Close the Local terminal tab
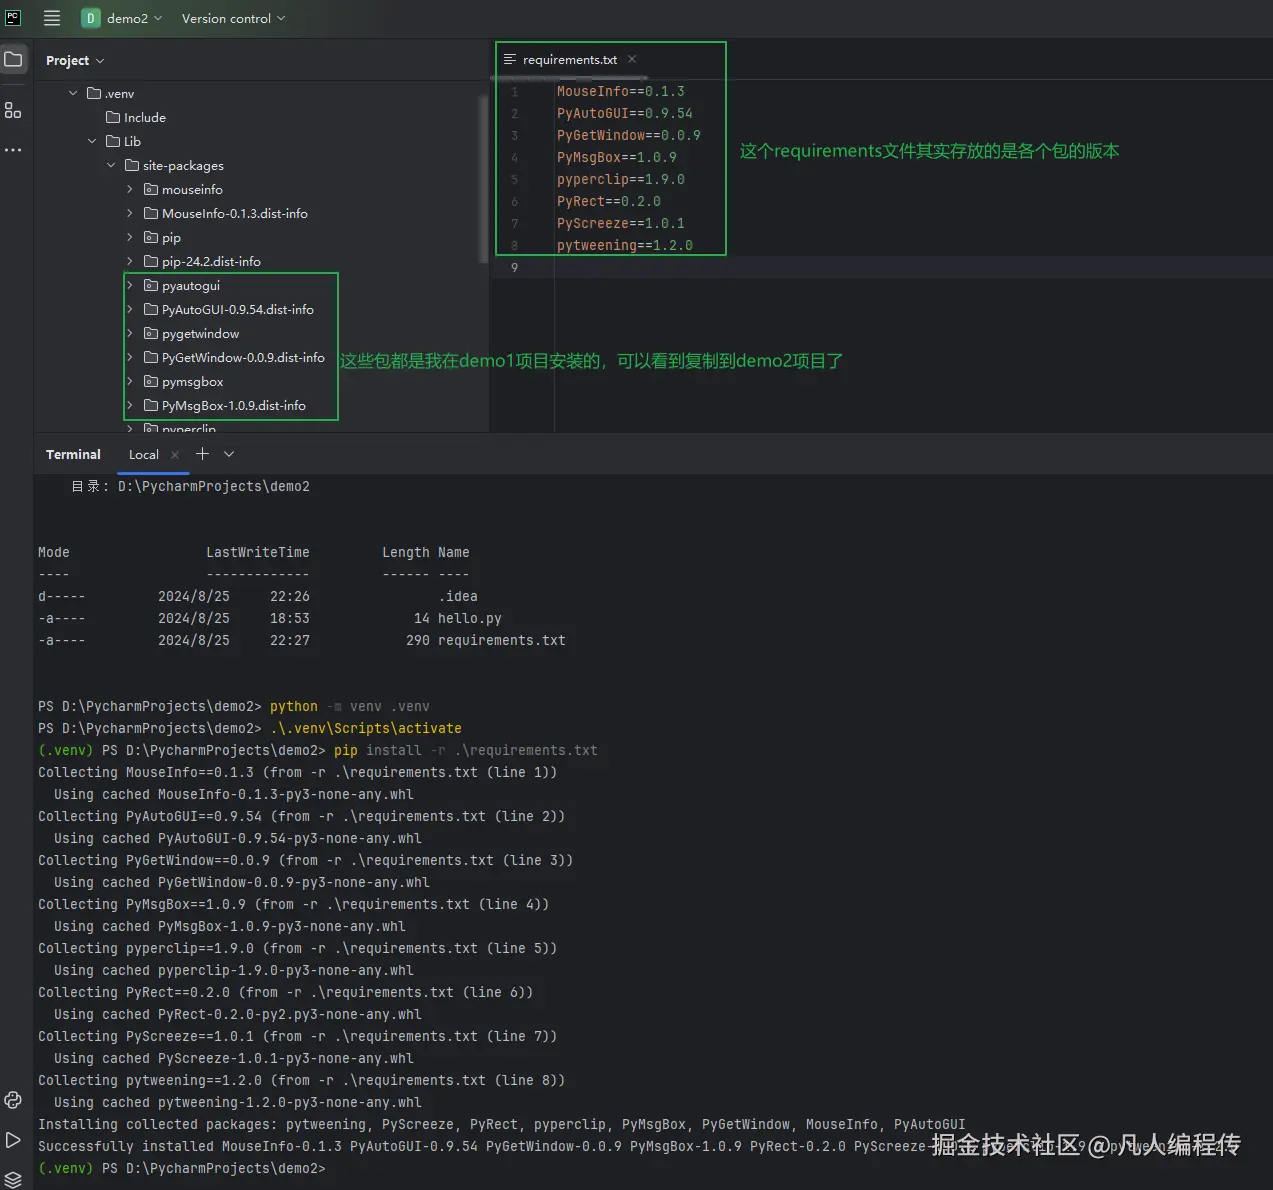The height and width of the screenshot is (1190, 1273). 175,454
